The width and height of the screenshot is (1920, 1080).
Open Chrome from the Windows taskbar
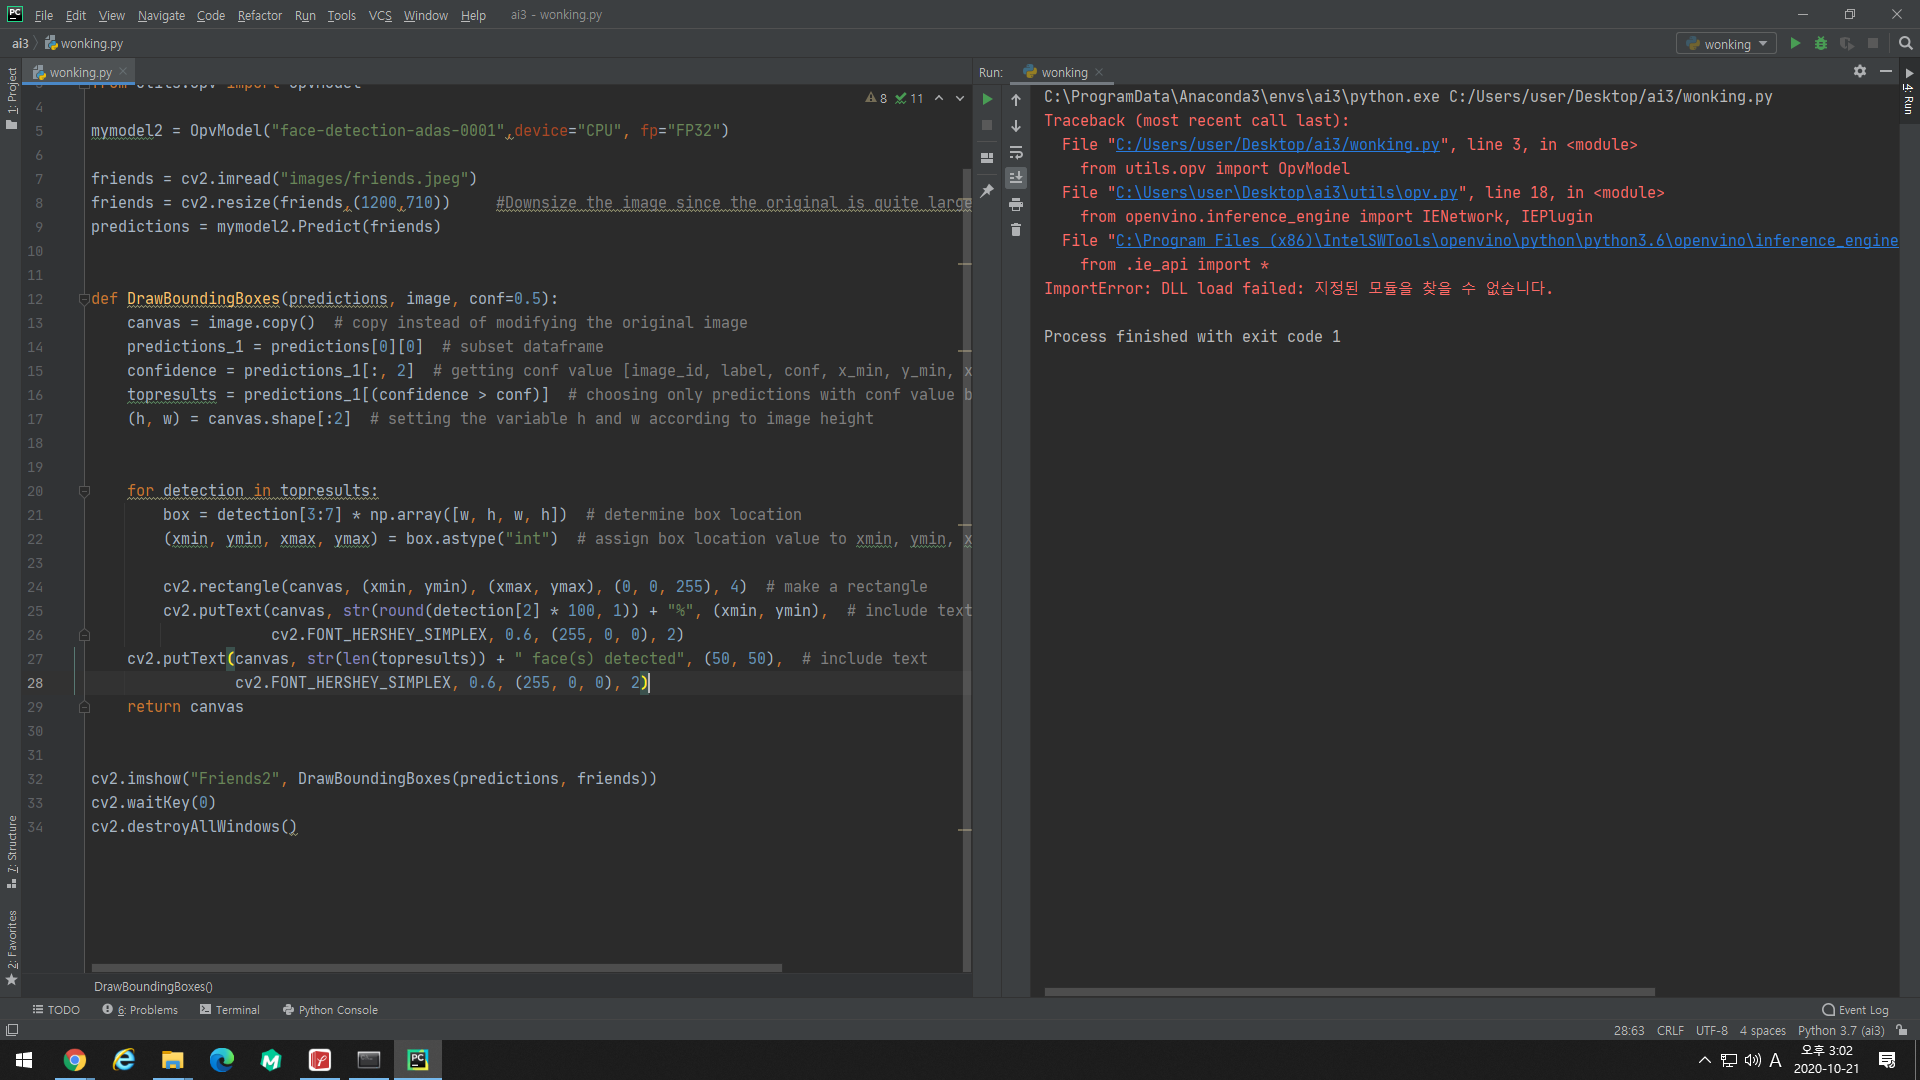pos(75,1060)
